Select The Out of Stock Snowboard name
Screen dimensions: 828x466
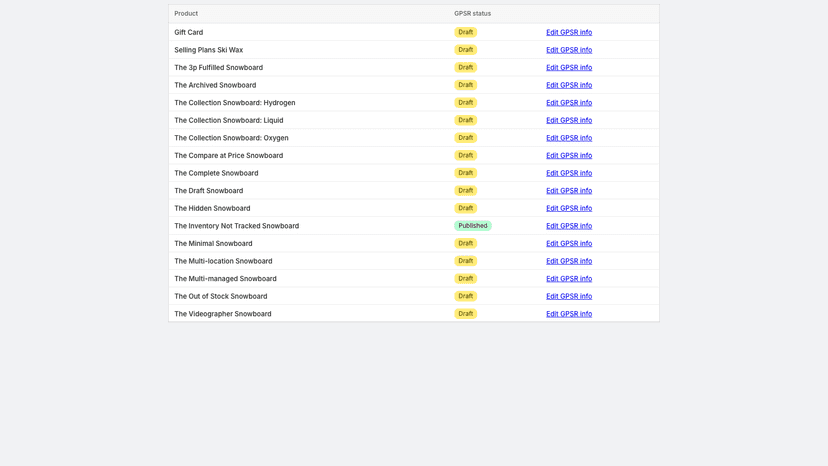point(221,296)
